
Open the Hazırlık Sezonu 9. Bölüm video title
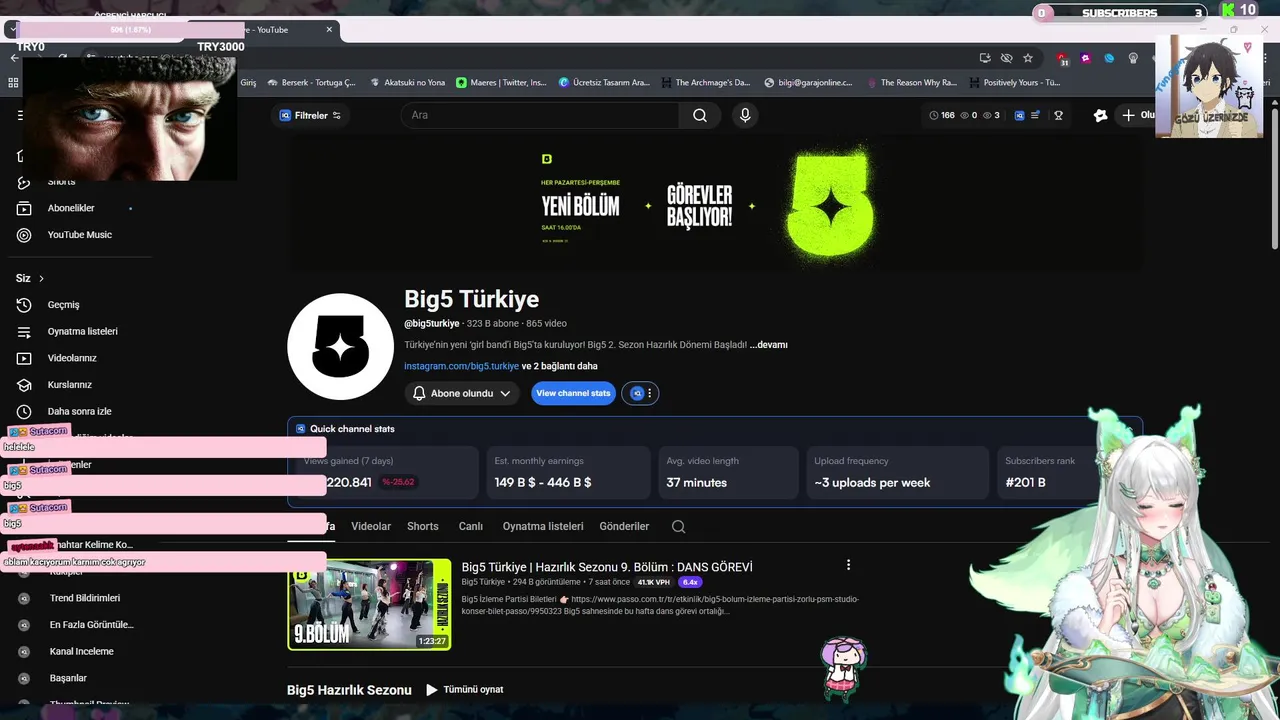point(607,567)
